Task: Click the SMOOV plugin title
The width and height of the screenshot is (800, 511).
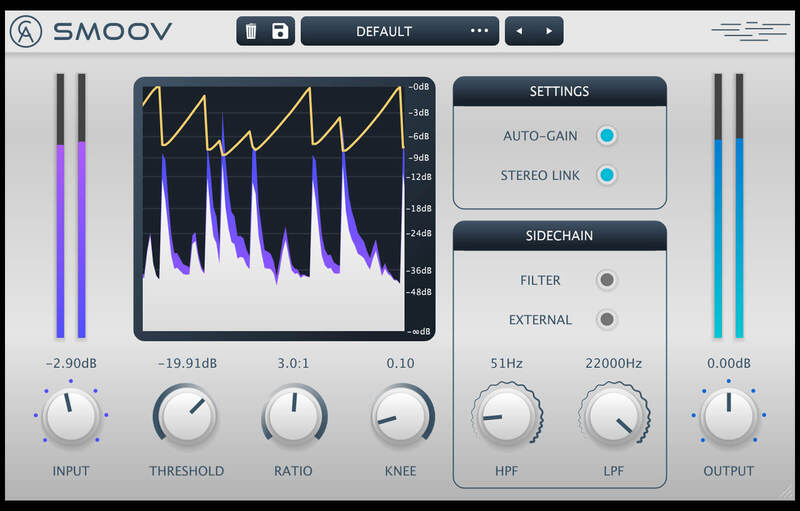Action: [113, 32]
